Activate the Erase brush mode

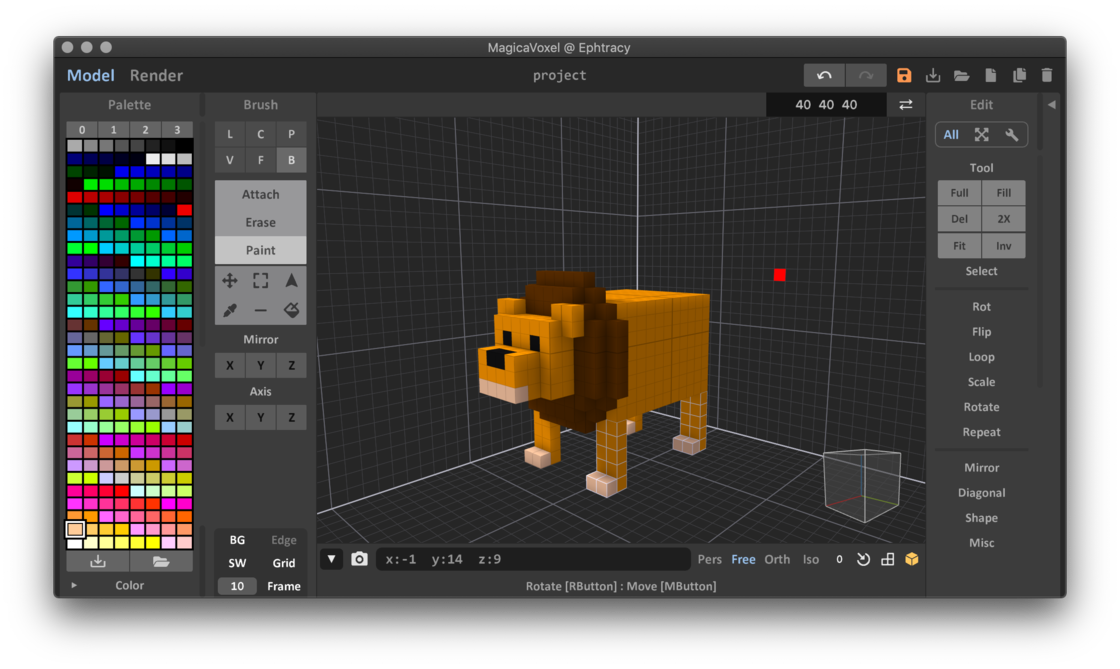point(260,222)
